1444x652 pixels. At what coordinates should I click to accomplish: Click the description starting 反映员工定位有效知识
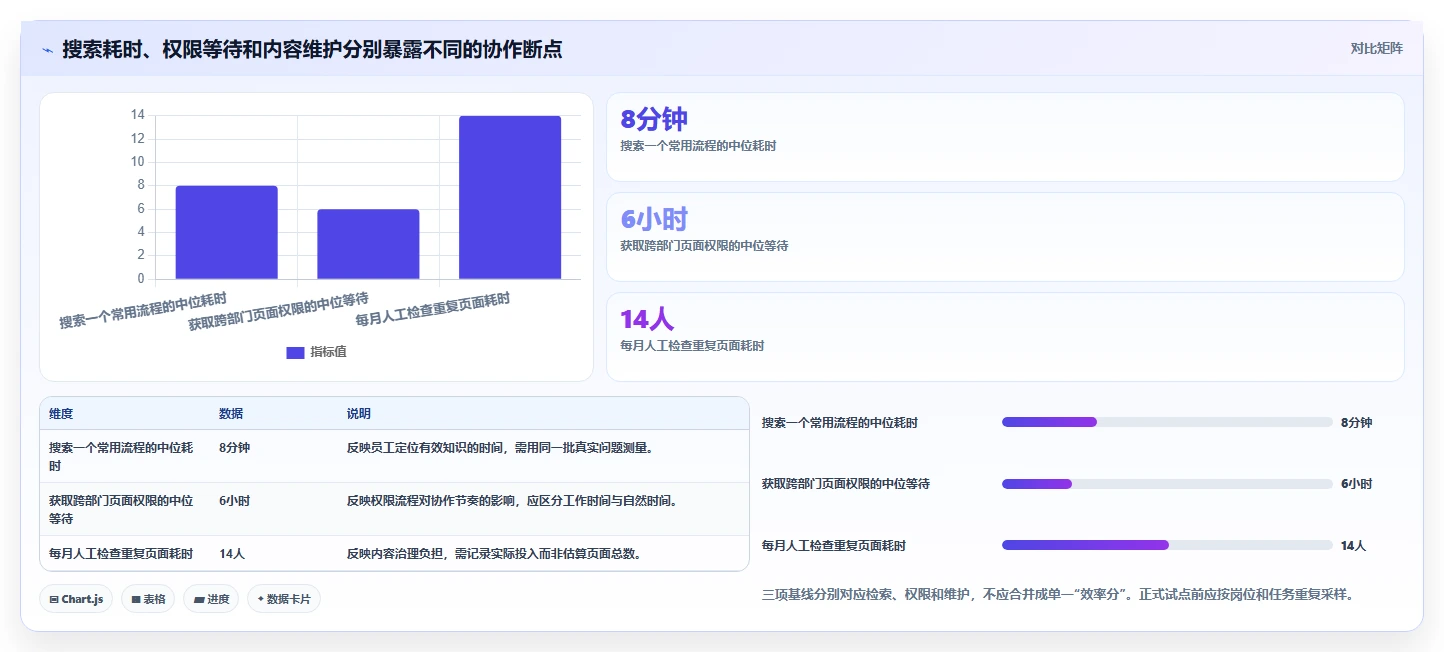coord(500,448)
